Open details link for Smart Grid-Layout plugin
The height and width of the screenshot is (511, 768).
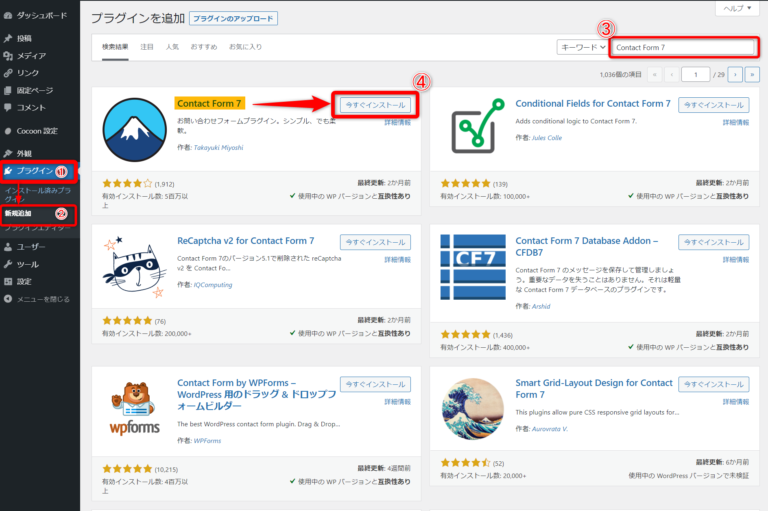pyautogui.click(x=736, y=402)
